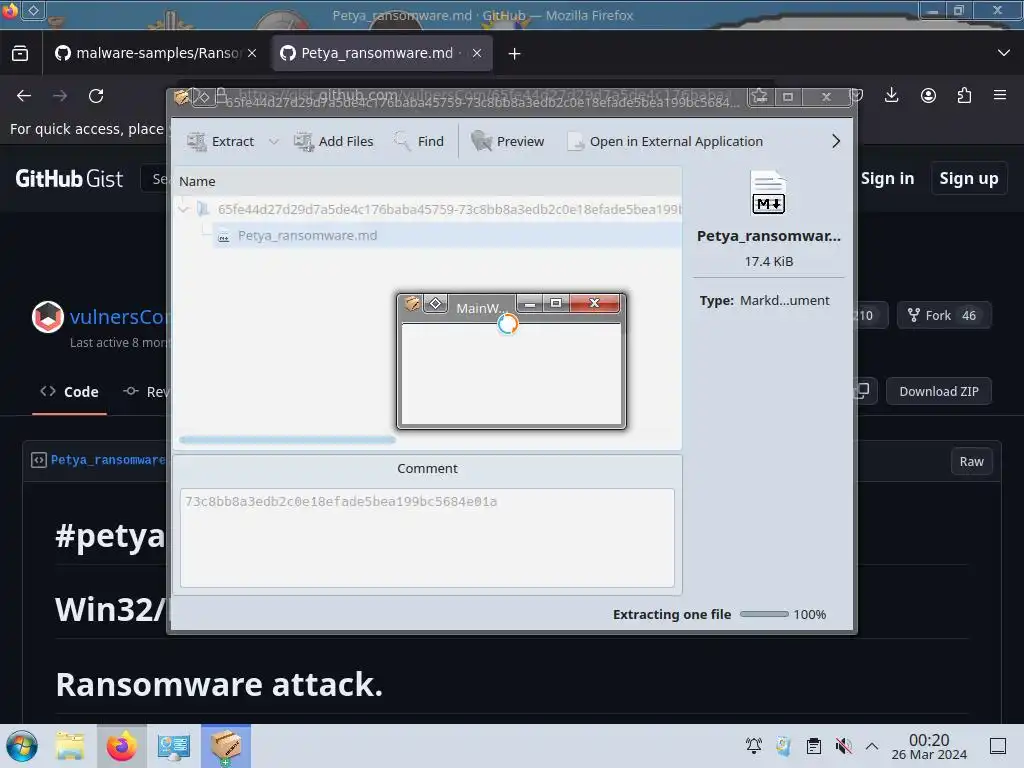Click the Add Files toolbar button

[x=333, y=141]
